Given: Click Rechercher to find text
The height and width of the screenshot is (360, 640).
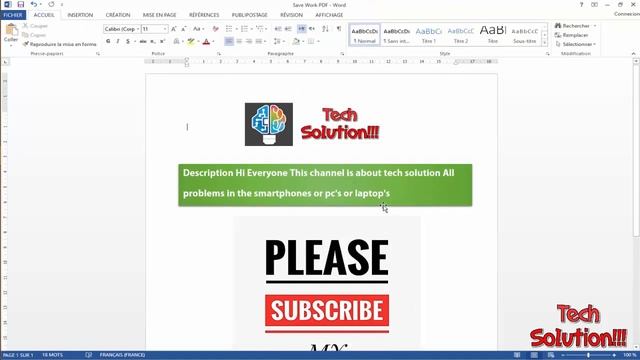Looking at the screenshot, I should 572,26.
